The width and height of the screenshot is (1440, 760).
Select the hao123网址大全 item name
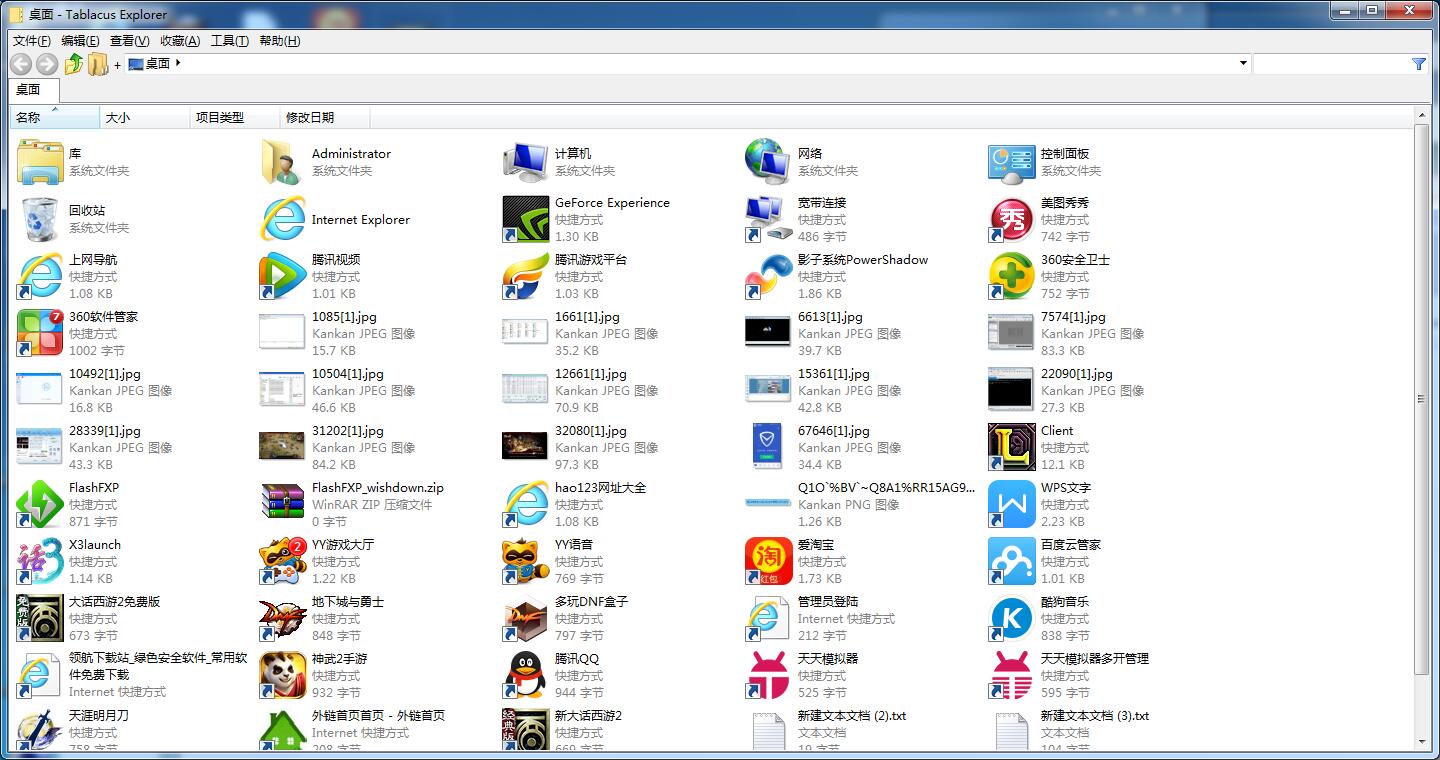(601, 488)
